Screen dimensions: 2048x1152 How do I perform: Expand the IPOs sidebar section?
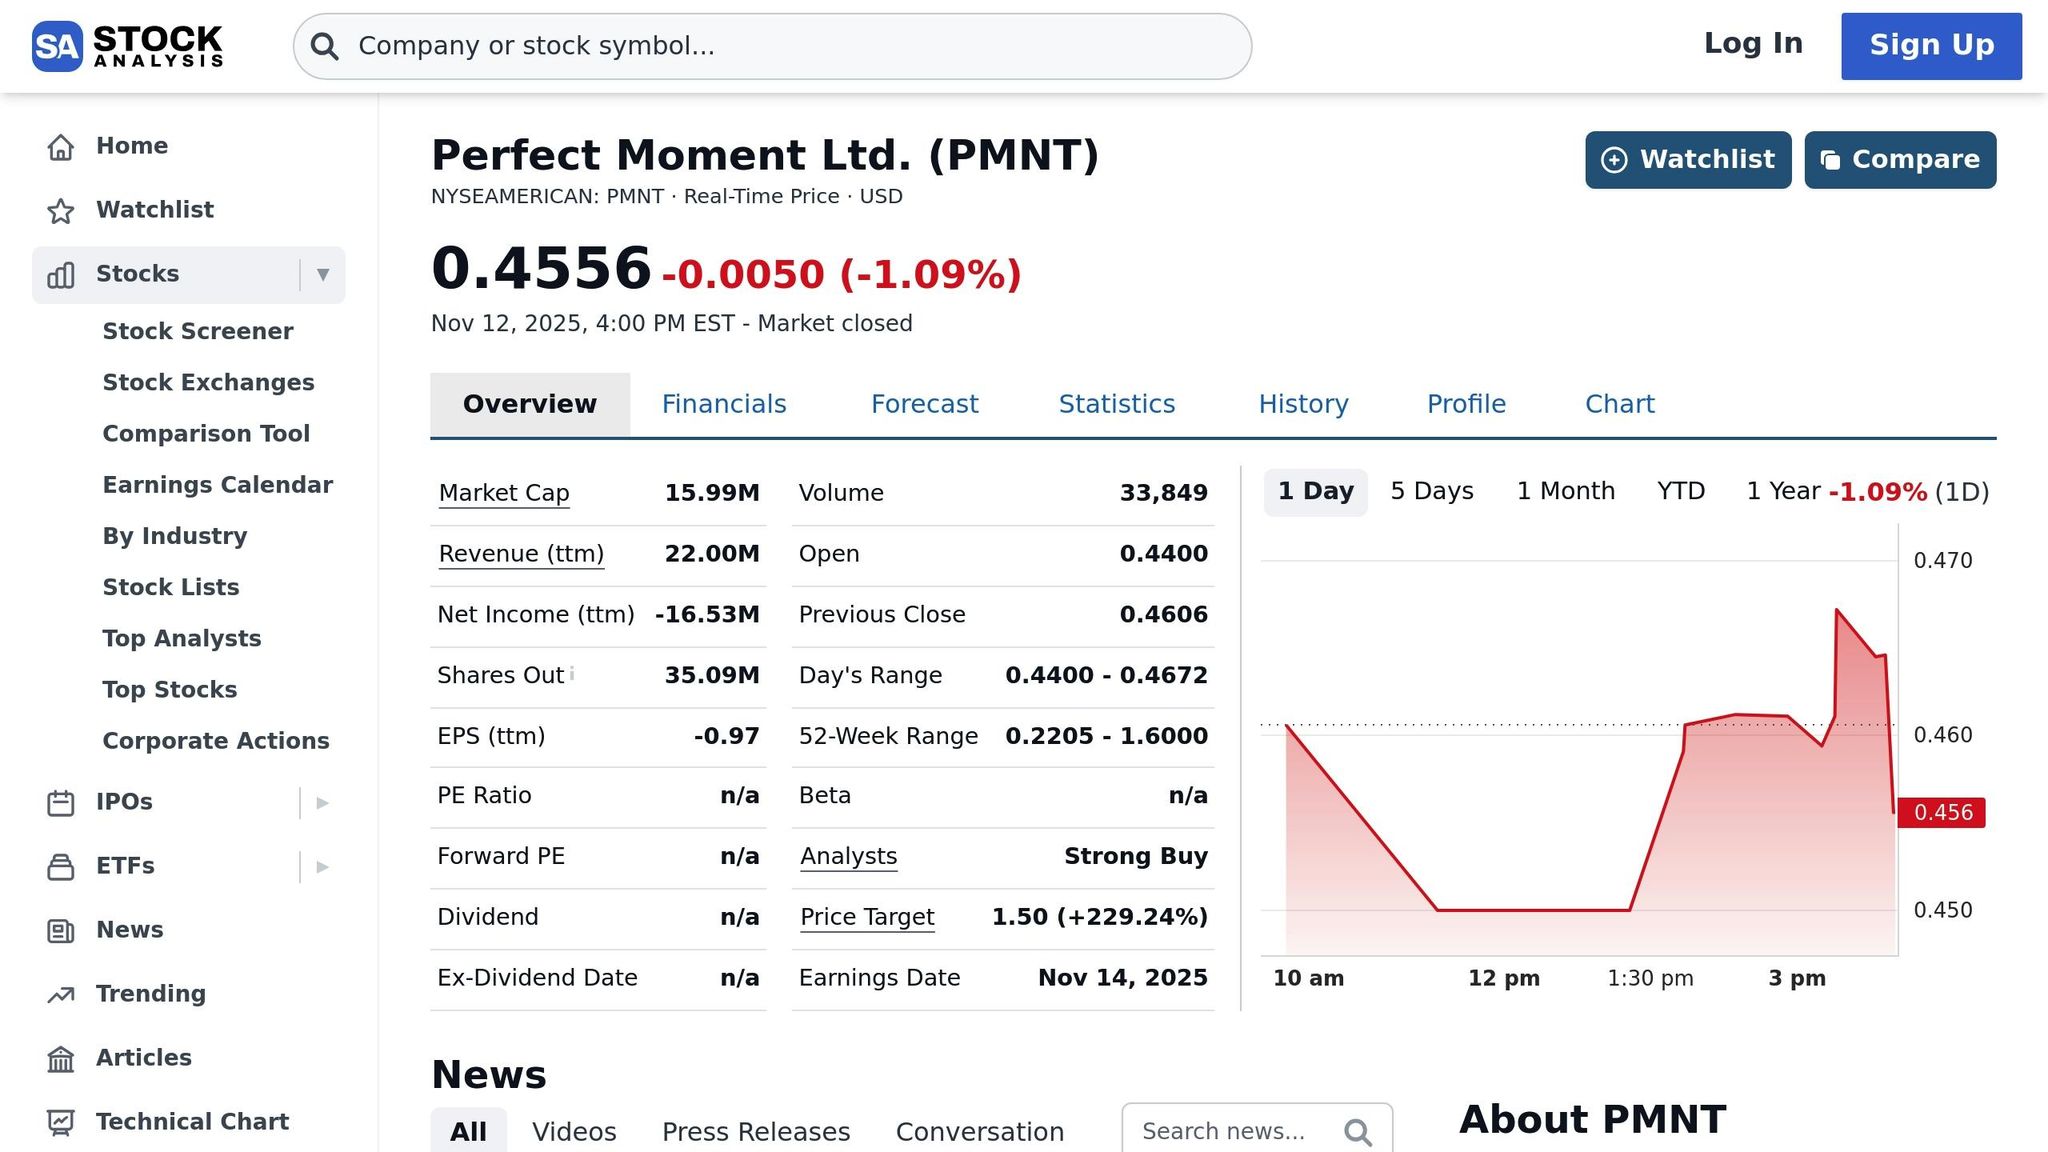tap(322, 802)
